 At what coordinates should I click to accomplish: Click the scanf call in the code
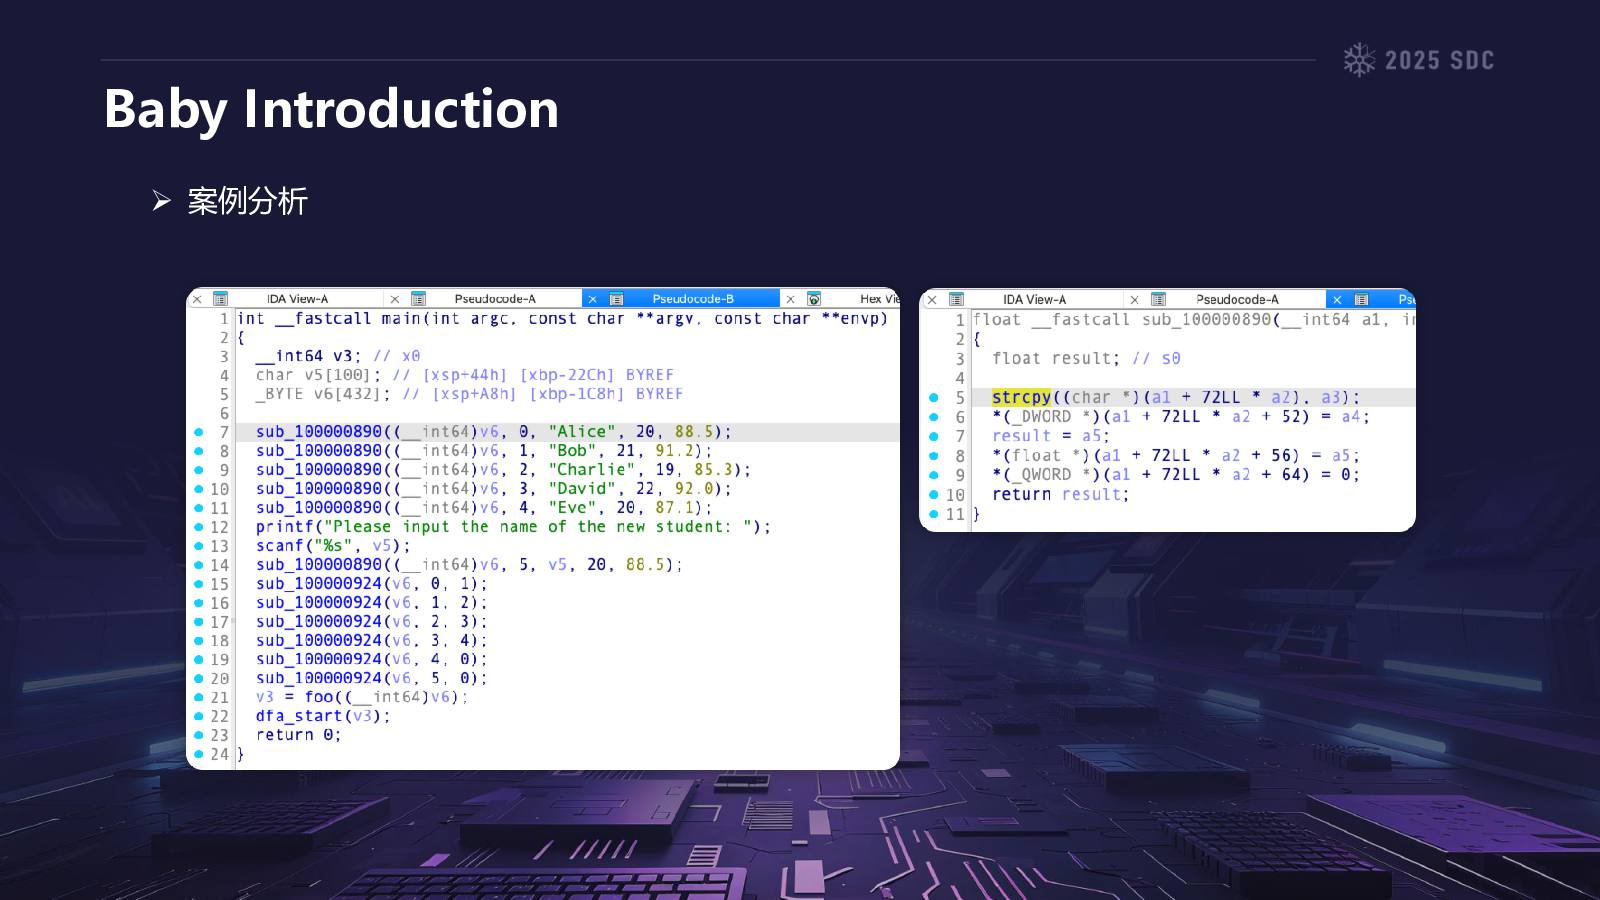pos(279,546)
